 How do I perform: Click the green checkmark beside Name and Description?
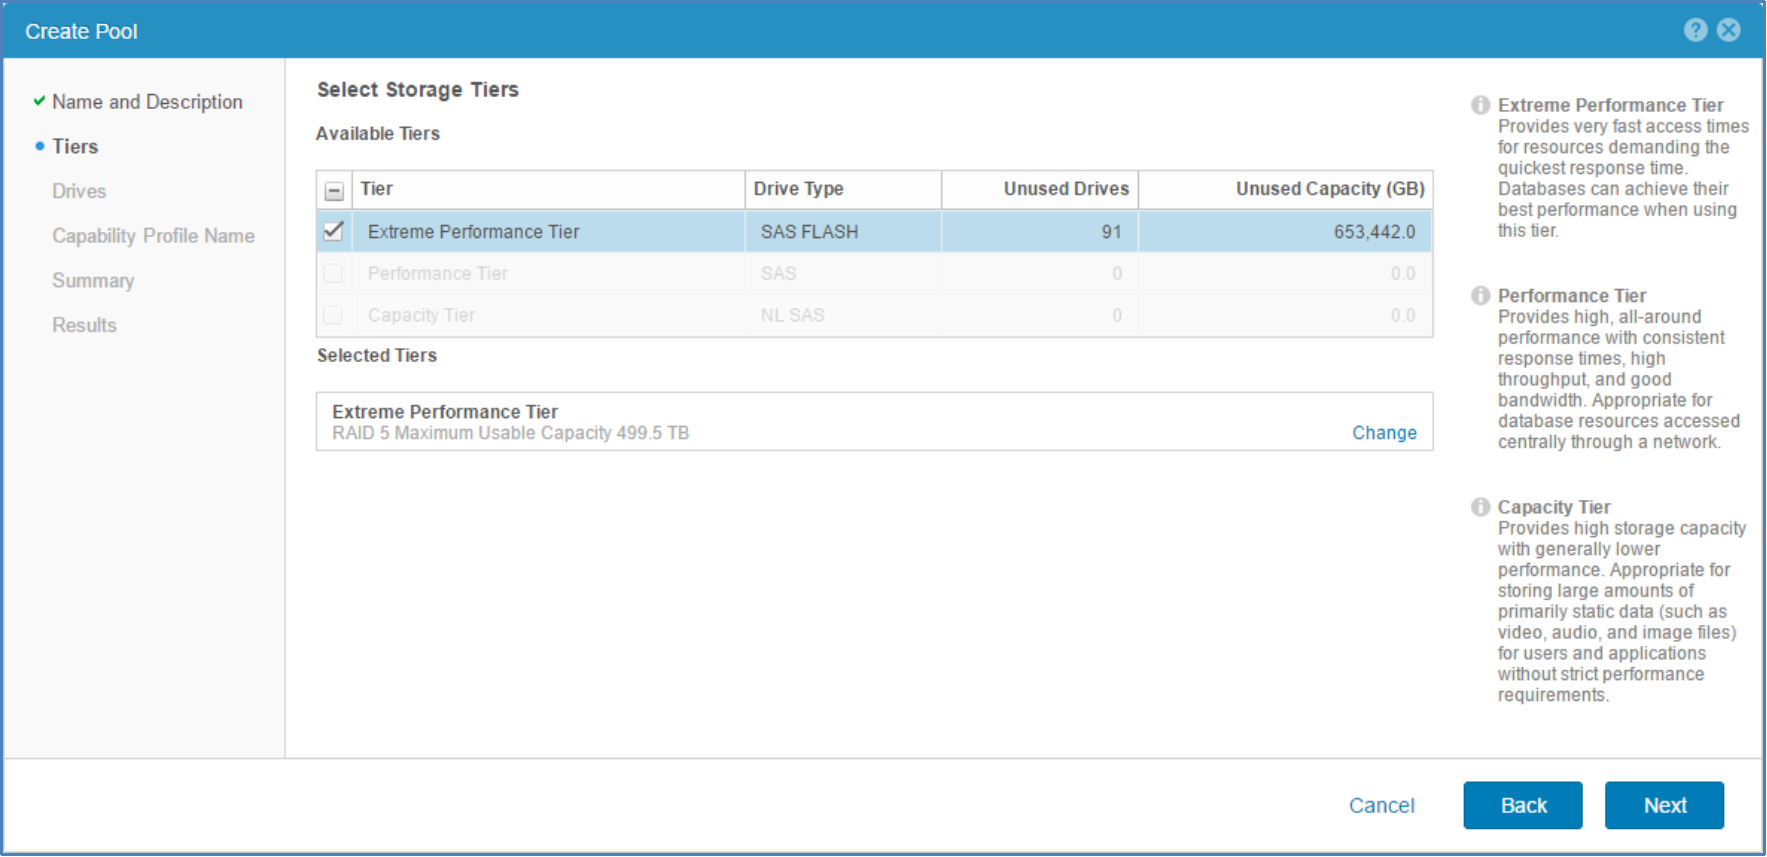pos(39,101)
